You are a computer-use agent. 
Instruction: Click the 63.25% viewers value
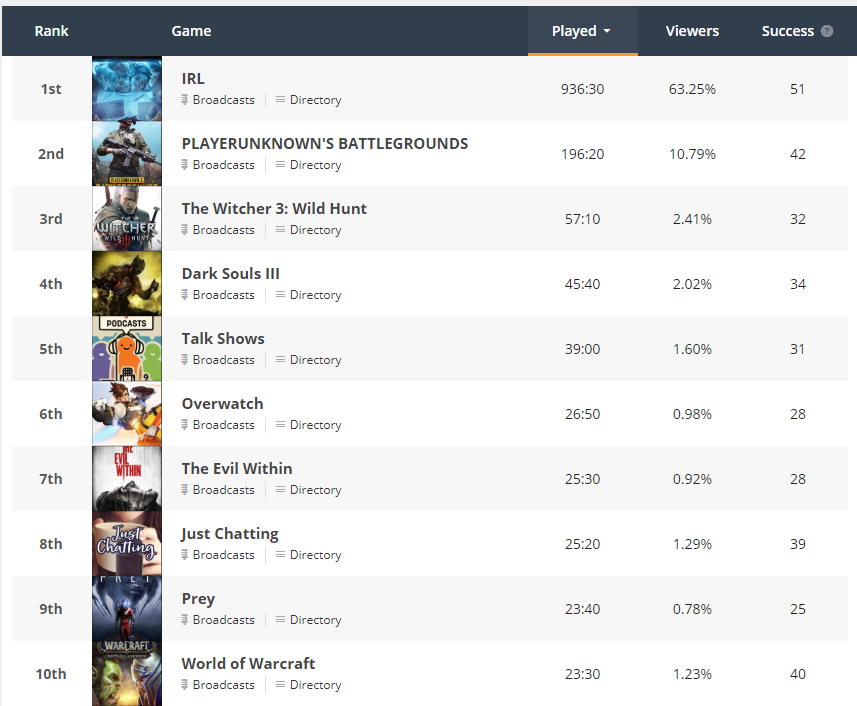click(x=692, y=89)
